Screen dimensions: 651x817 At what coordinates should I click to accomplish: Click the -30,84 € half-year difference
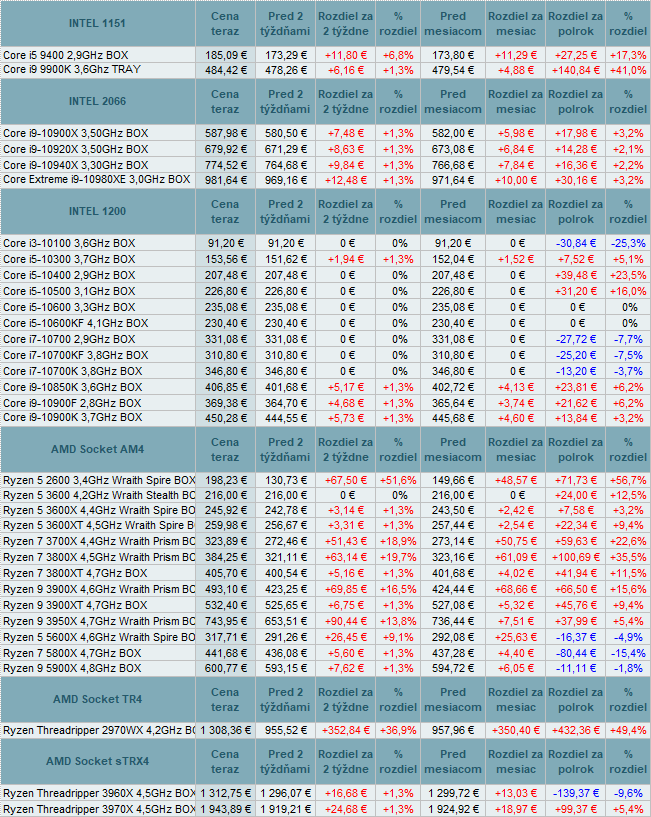point(576,243)
